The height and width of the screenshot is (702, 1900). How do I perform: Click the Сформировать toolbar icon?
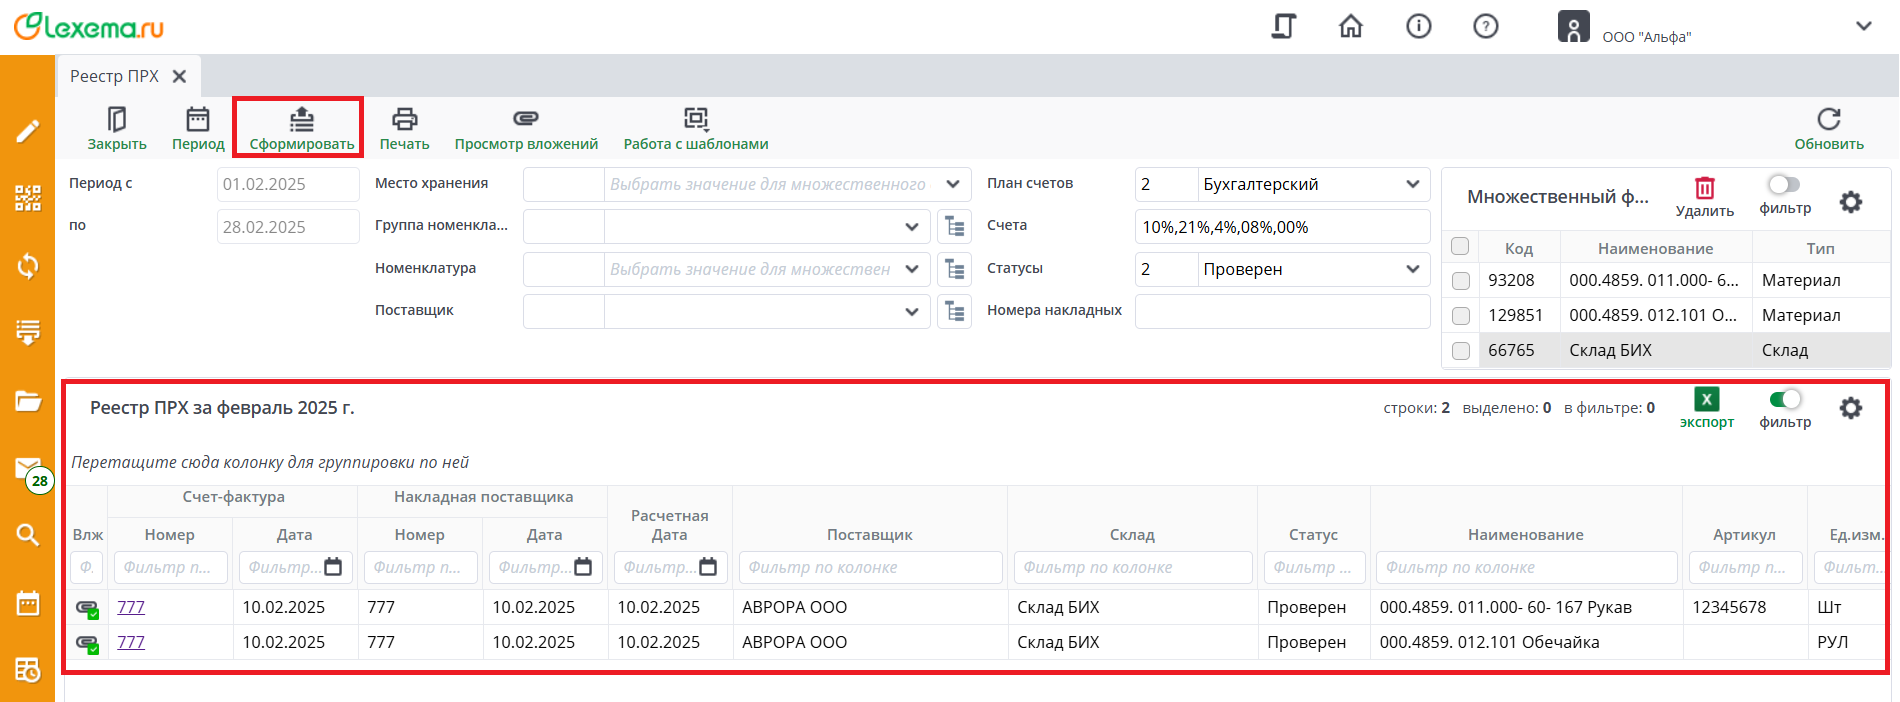tap(301, 120)
